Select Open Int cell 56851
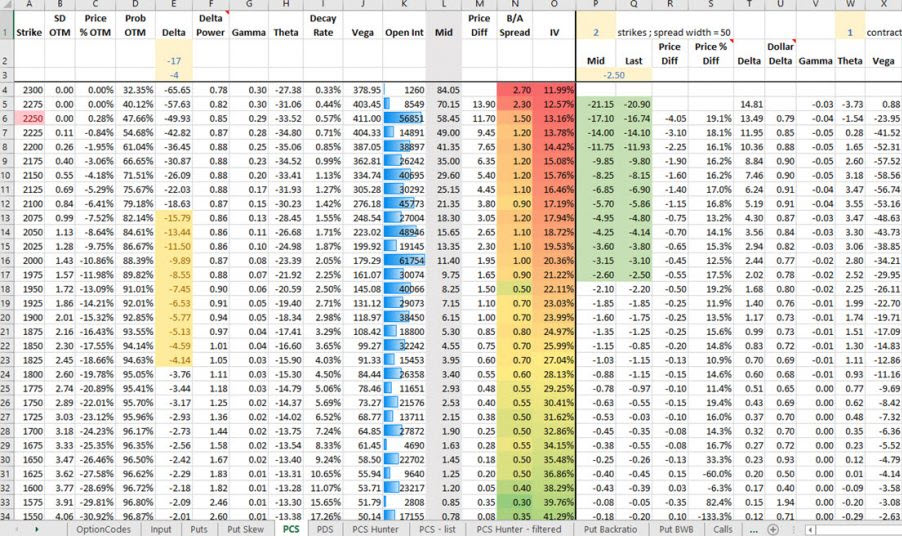902x536 pixels. pyautogui.click(x=404, y=118)
